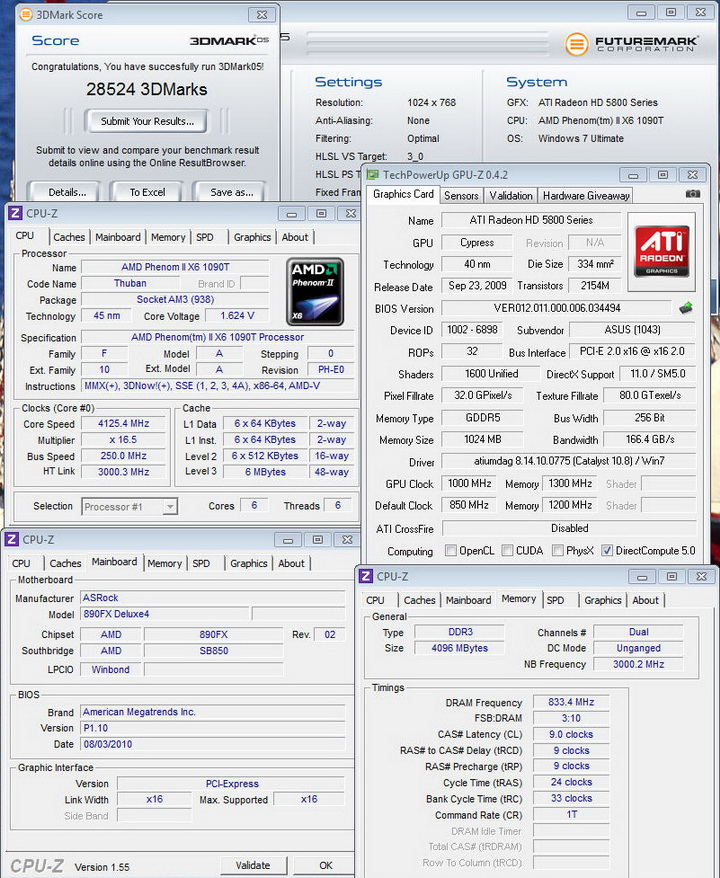Enable the PhysX checkbox
Image resolution: width=720 pixels, height=878 pixels.
pos(558,550)
